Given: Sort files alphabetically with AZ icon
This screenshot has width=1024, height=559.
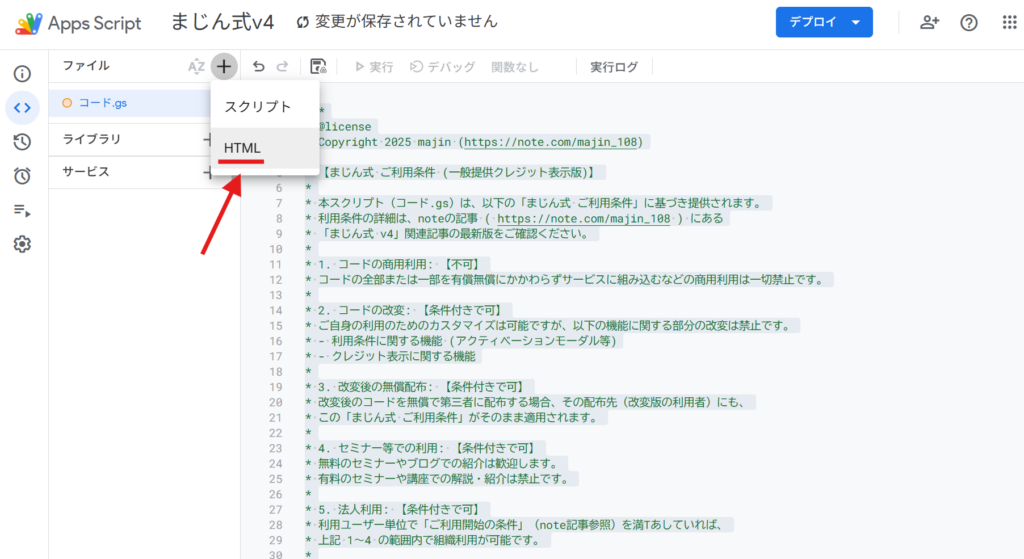Looking at the screenshot, I should pos(196,67).
